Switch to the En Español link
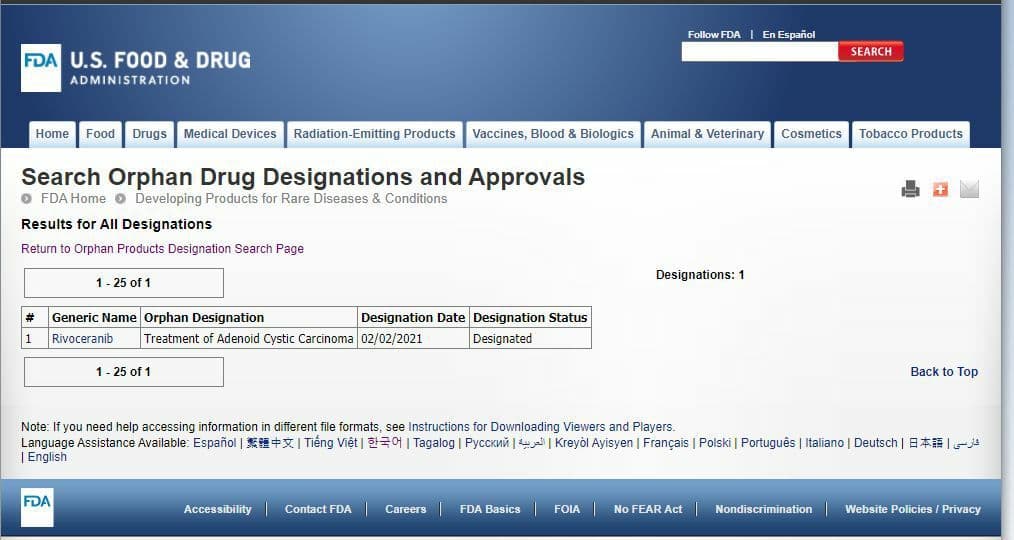 pos(788,35)
